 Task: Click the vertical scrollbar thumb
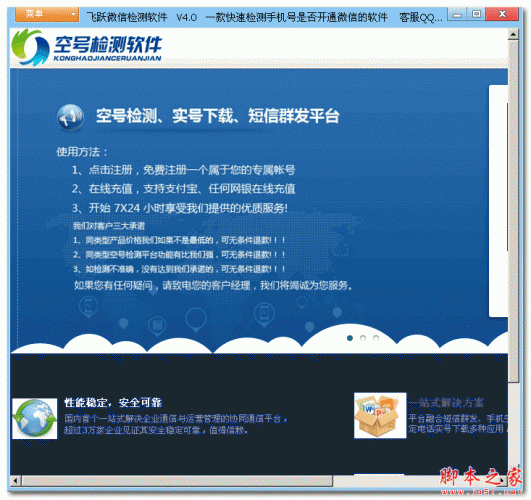pyautogui.click(x=513, y=212)
